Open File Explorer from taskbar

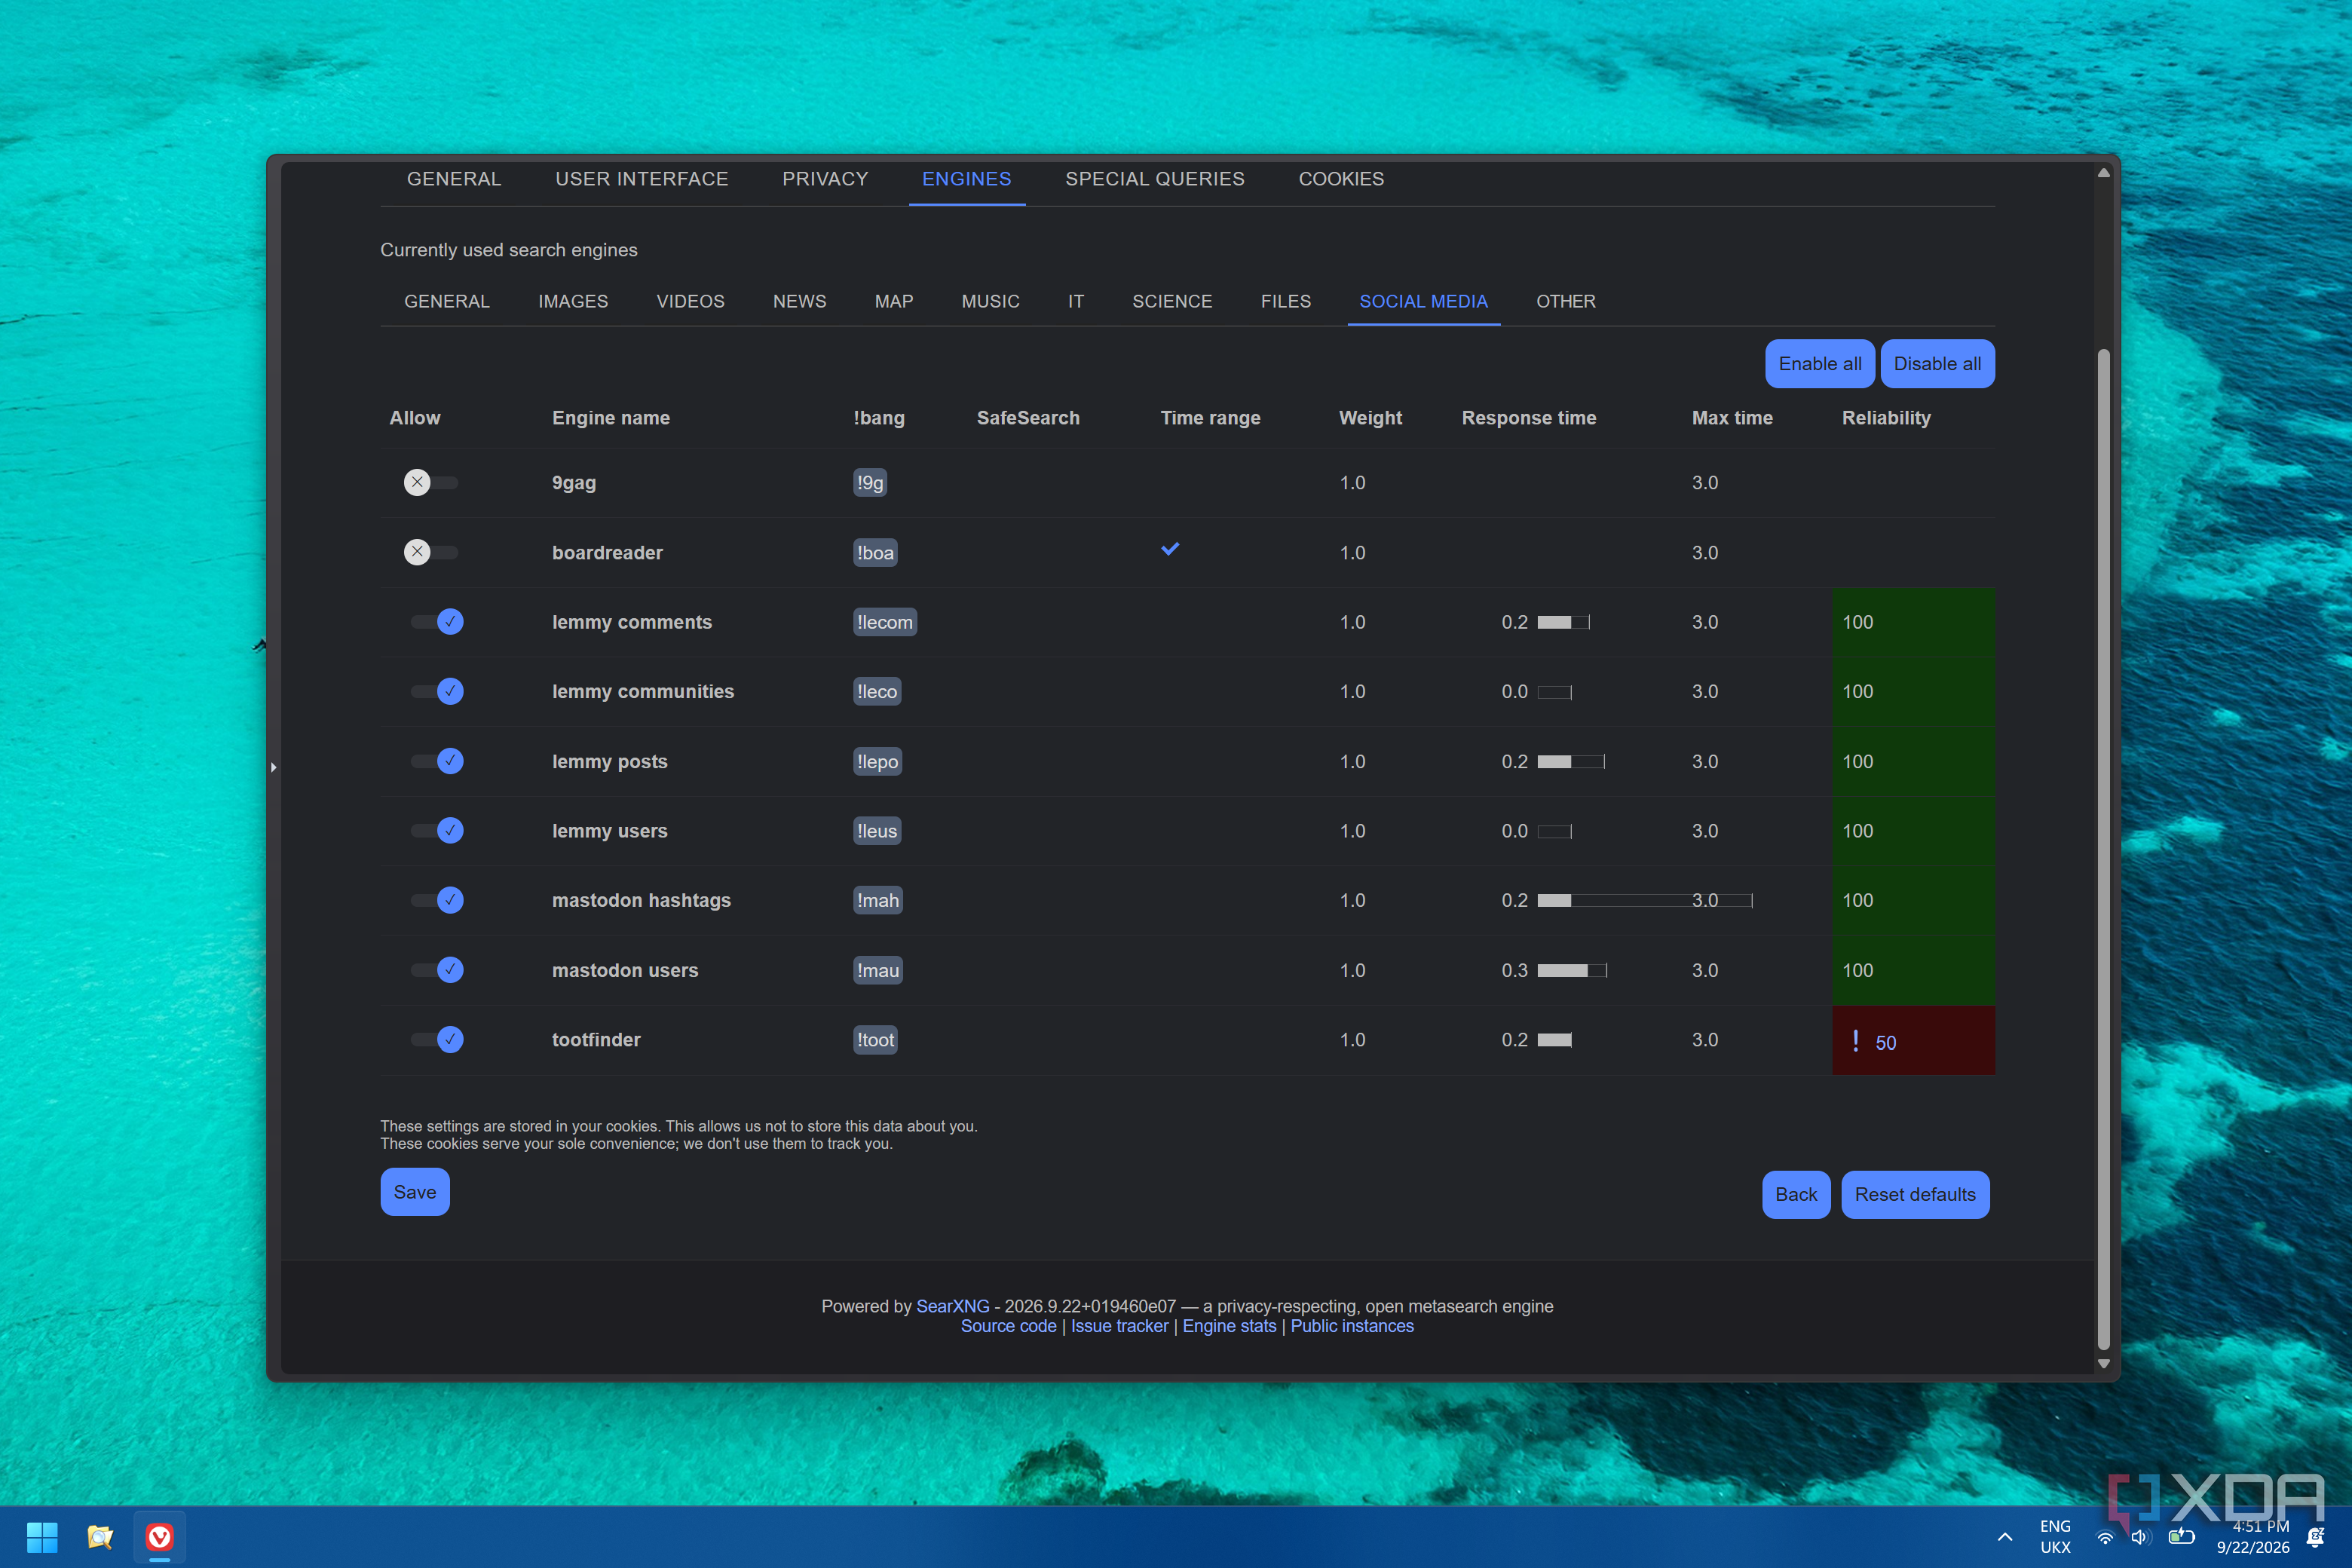coord(100,1537)
